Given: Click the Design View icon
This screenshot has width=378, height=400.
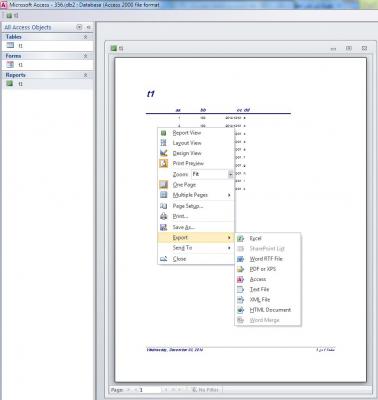Looking at the screenshot, I should point(164,153).
